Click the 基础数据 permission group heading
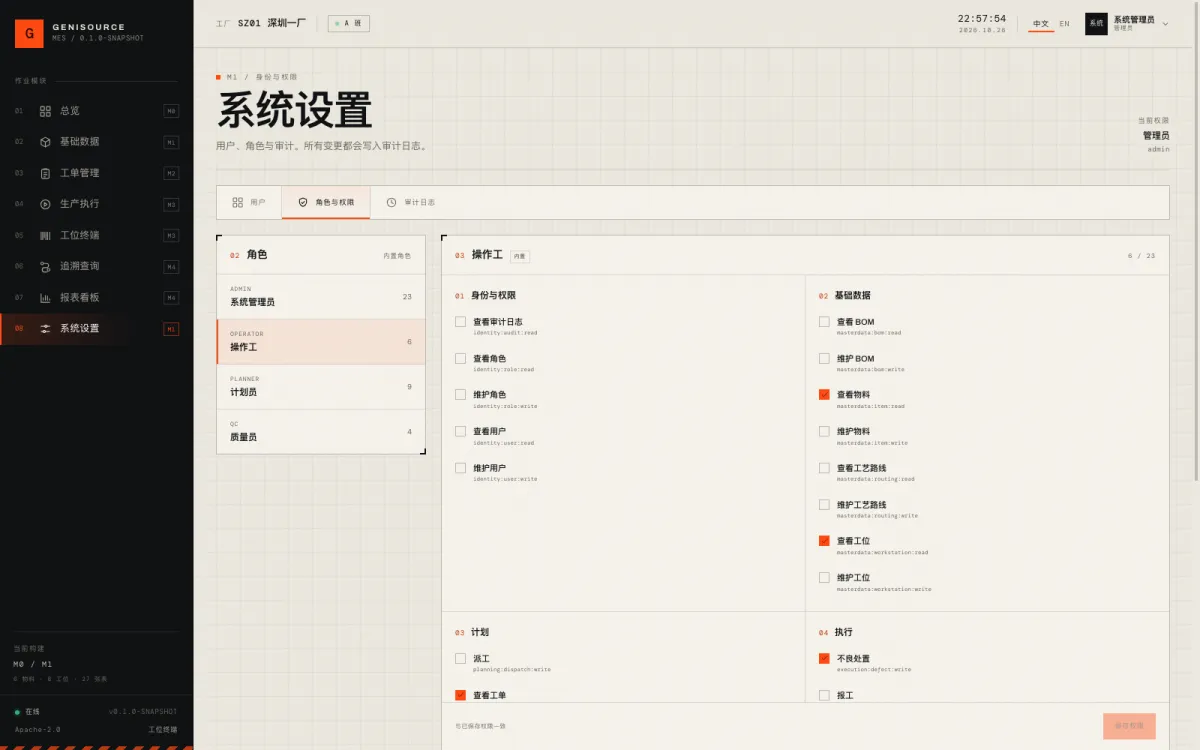The width and height of the screenshot is (1200, 750). pos(852,296)
